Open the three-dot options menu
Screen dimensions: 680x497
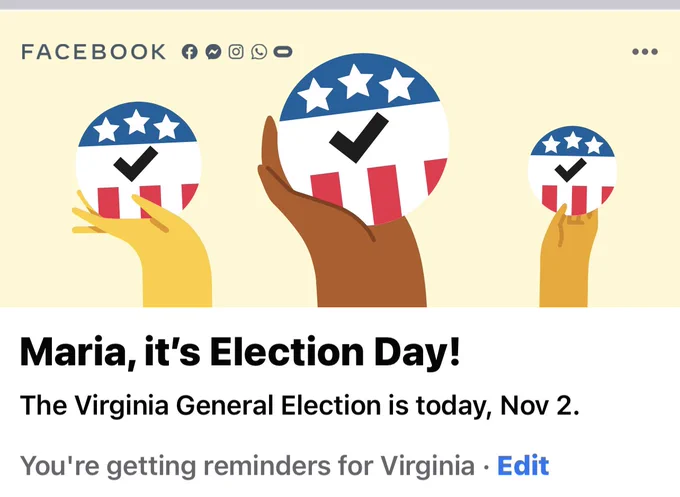pyautogui.click(x=645, y=52)
